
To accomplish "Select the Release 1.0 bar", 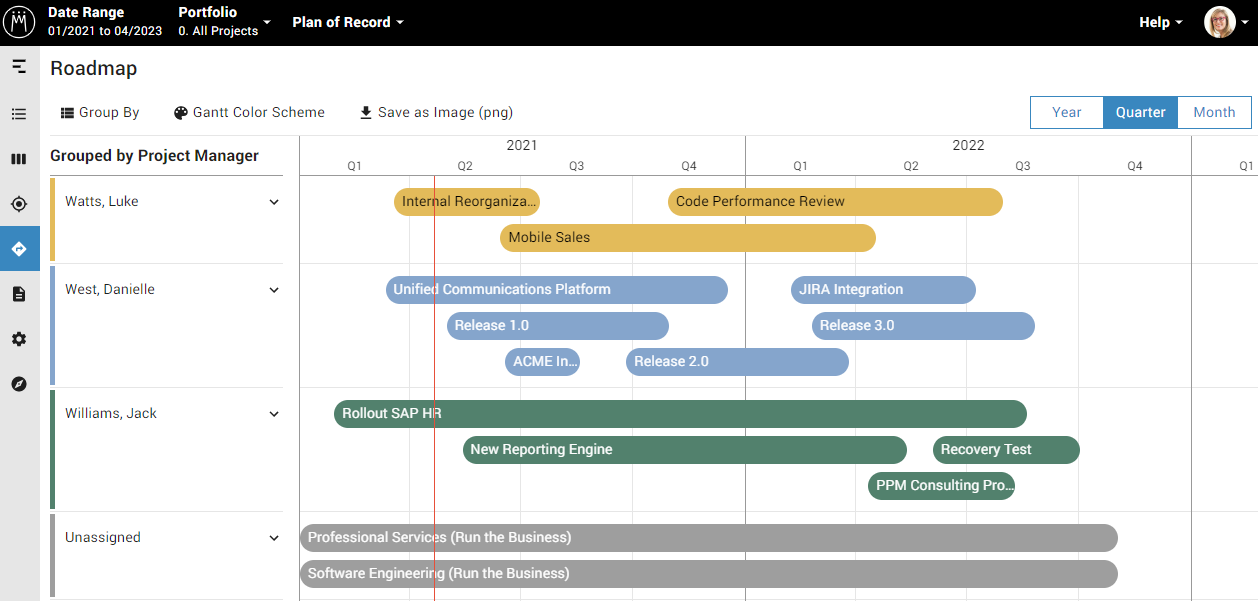I will (558, 326).
